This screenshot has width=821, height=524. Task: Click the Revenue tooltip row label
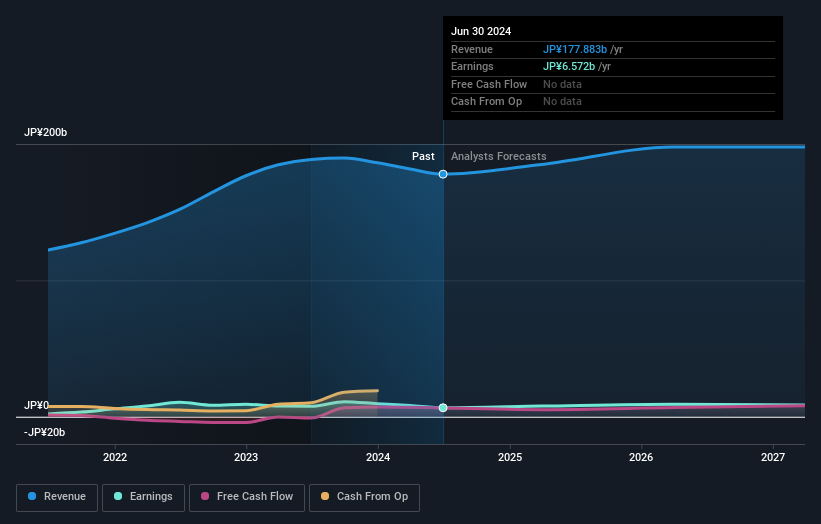[472, 49]
